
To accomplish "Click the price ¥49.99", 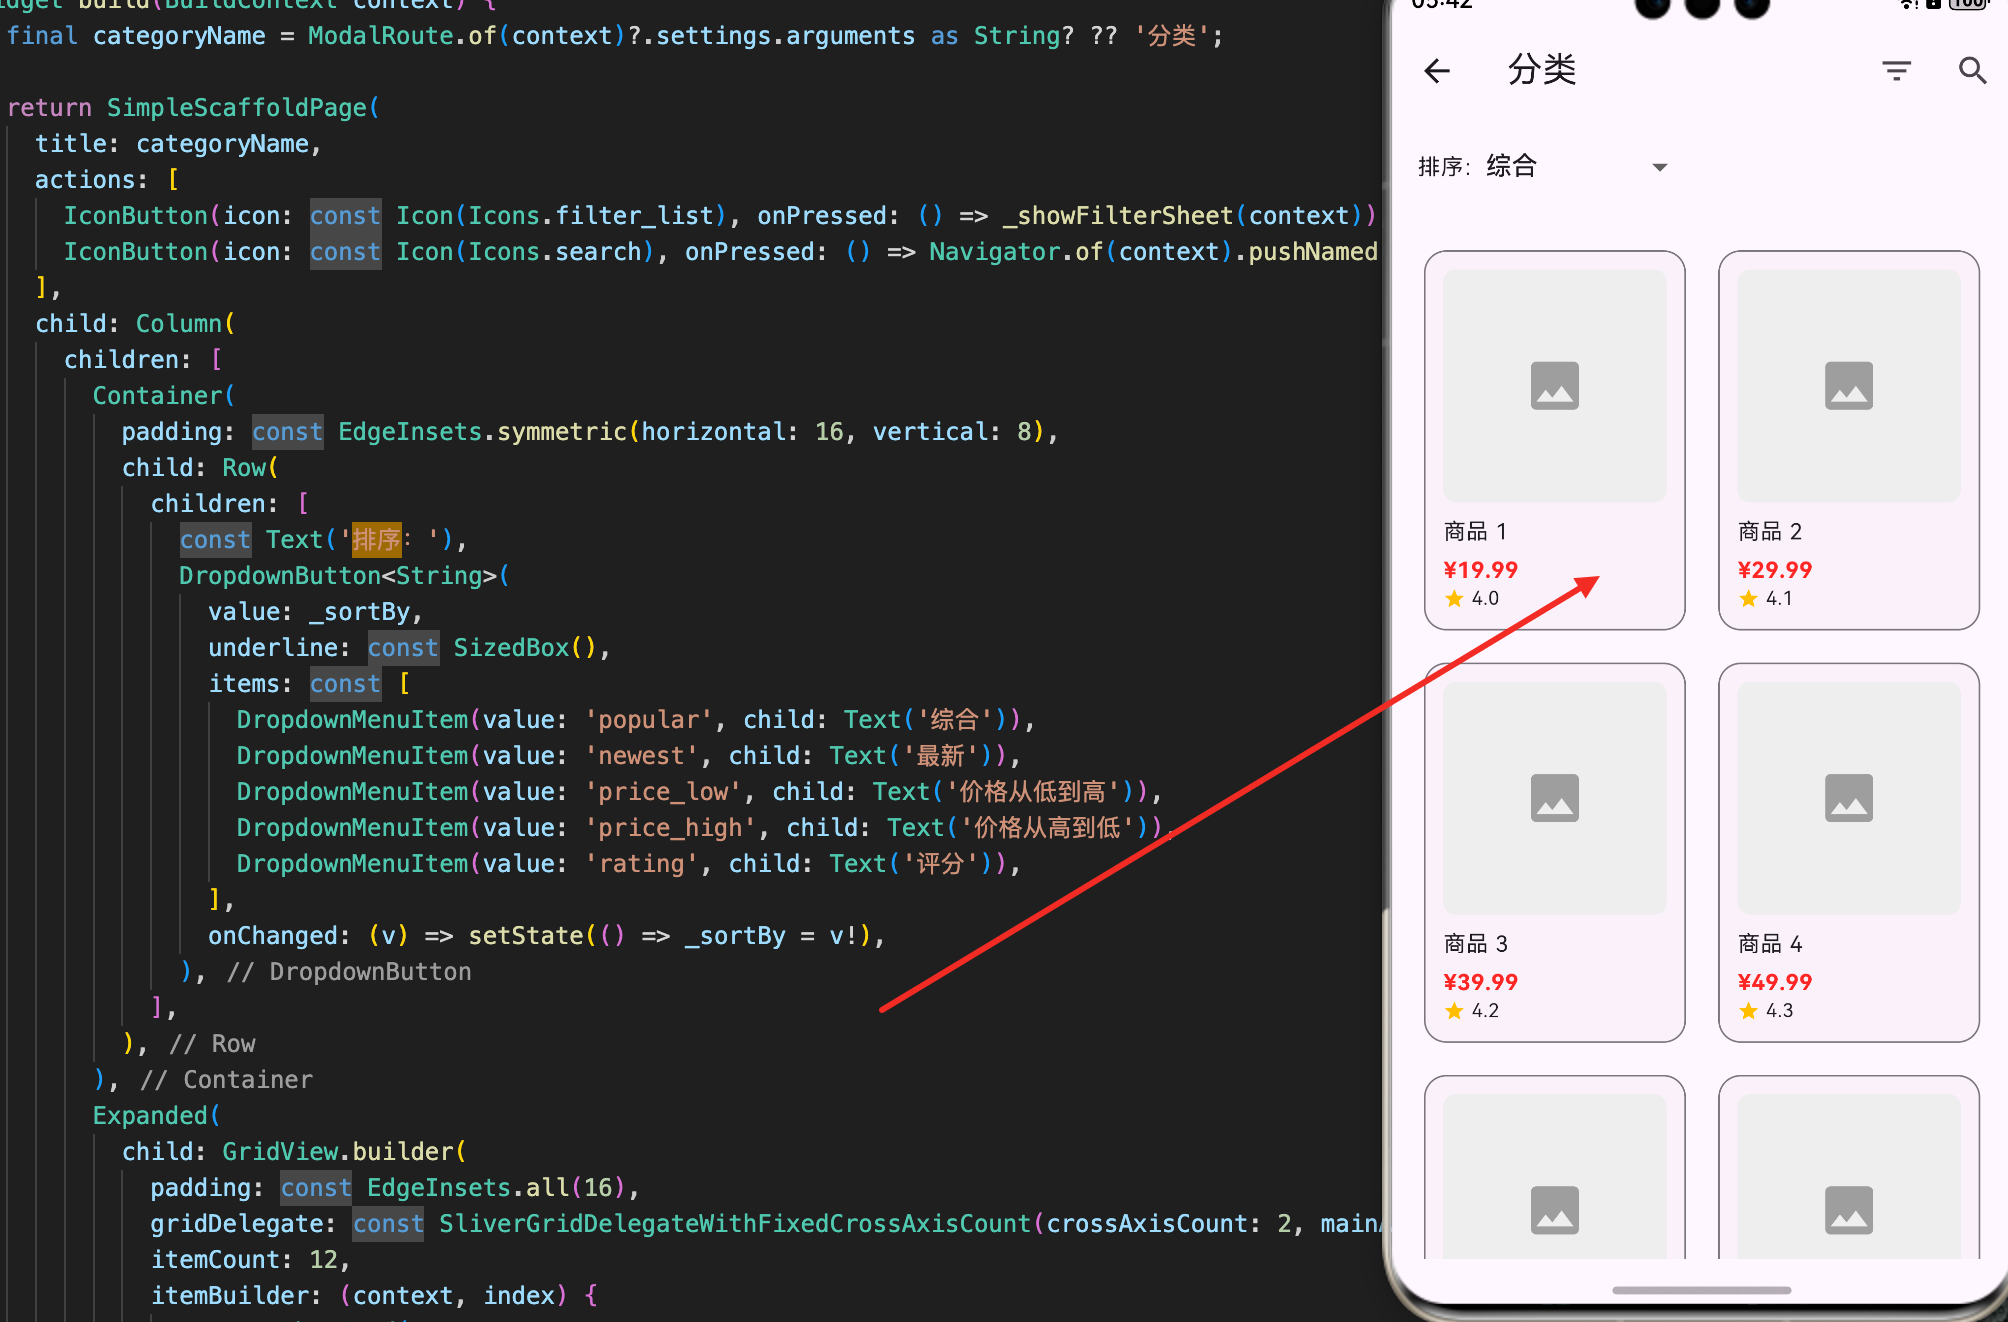I will pos(1774,982).
